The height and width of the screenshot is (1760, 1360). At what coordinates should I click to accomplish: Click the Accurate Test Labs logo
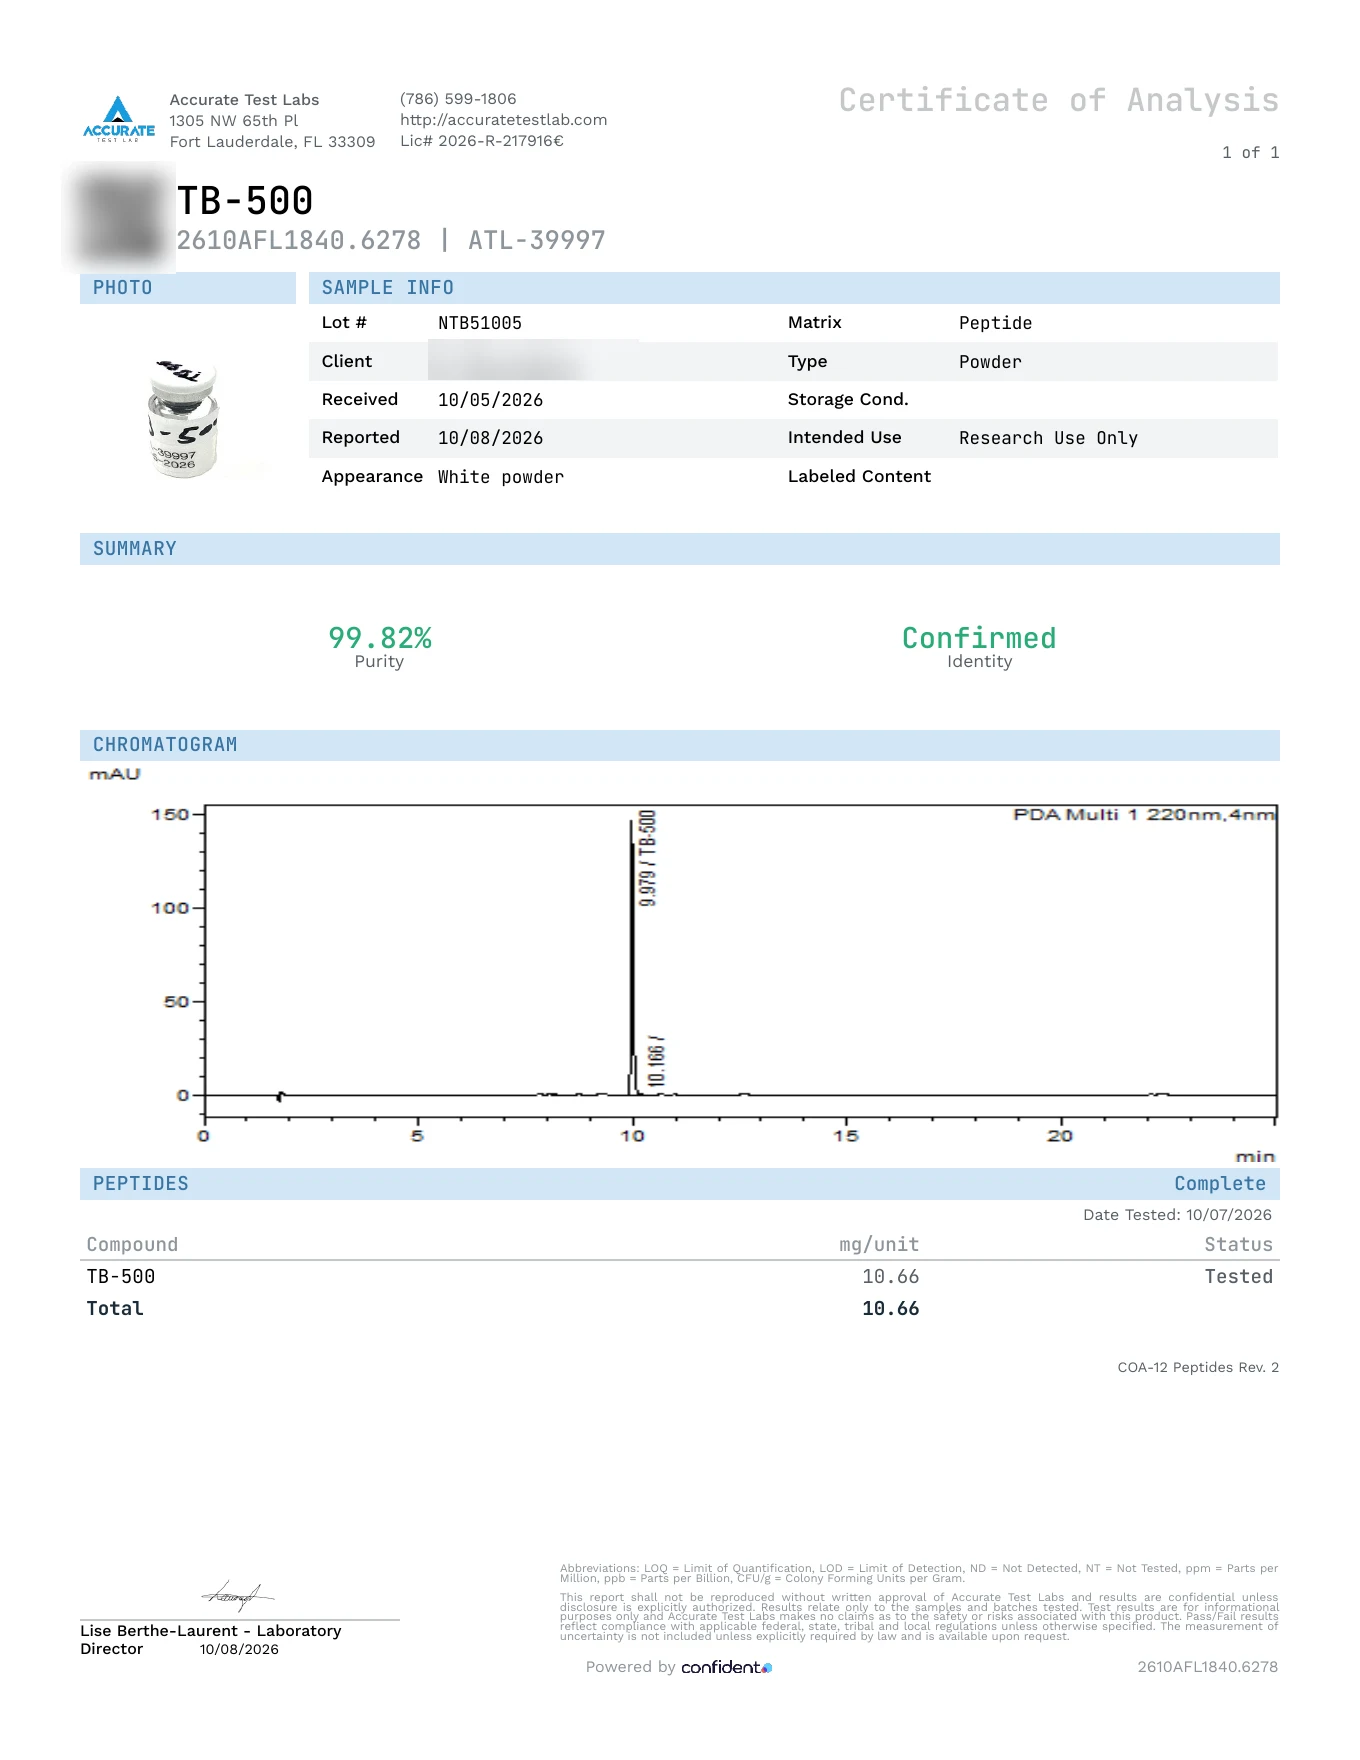(119, 119)
